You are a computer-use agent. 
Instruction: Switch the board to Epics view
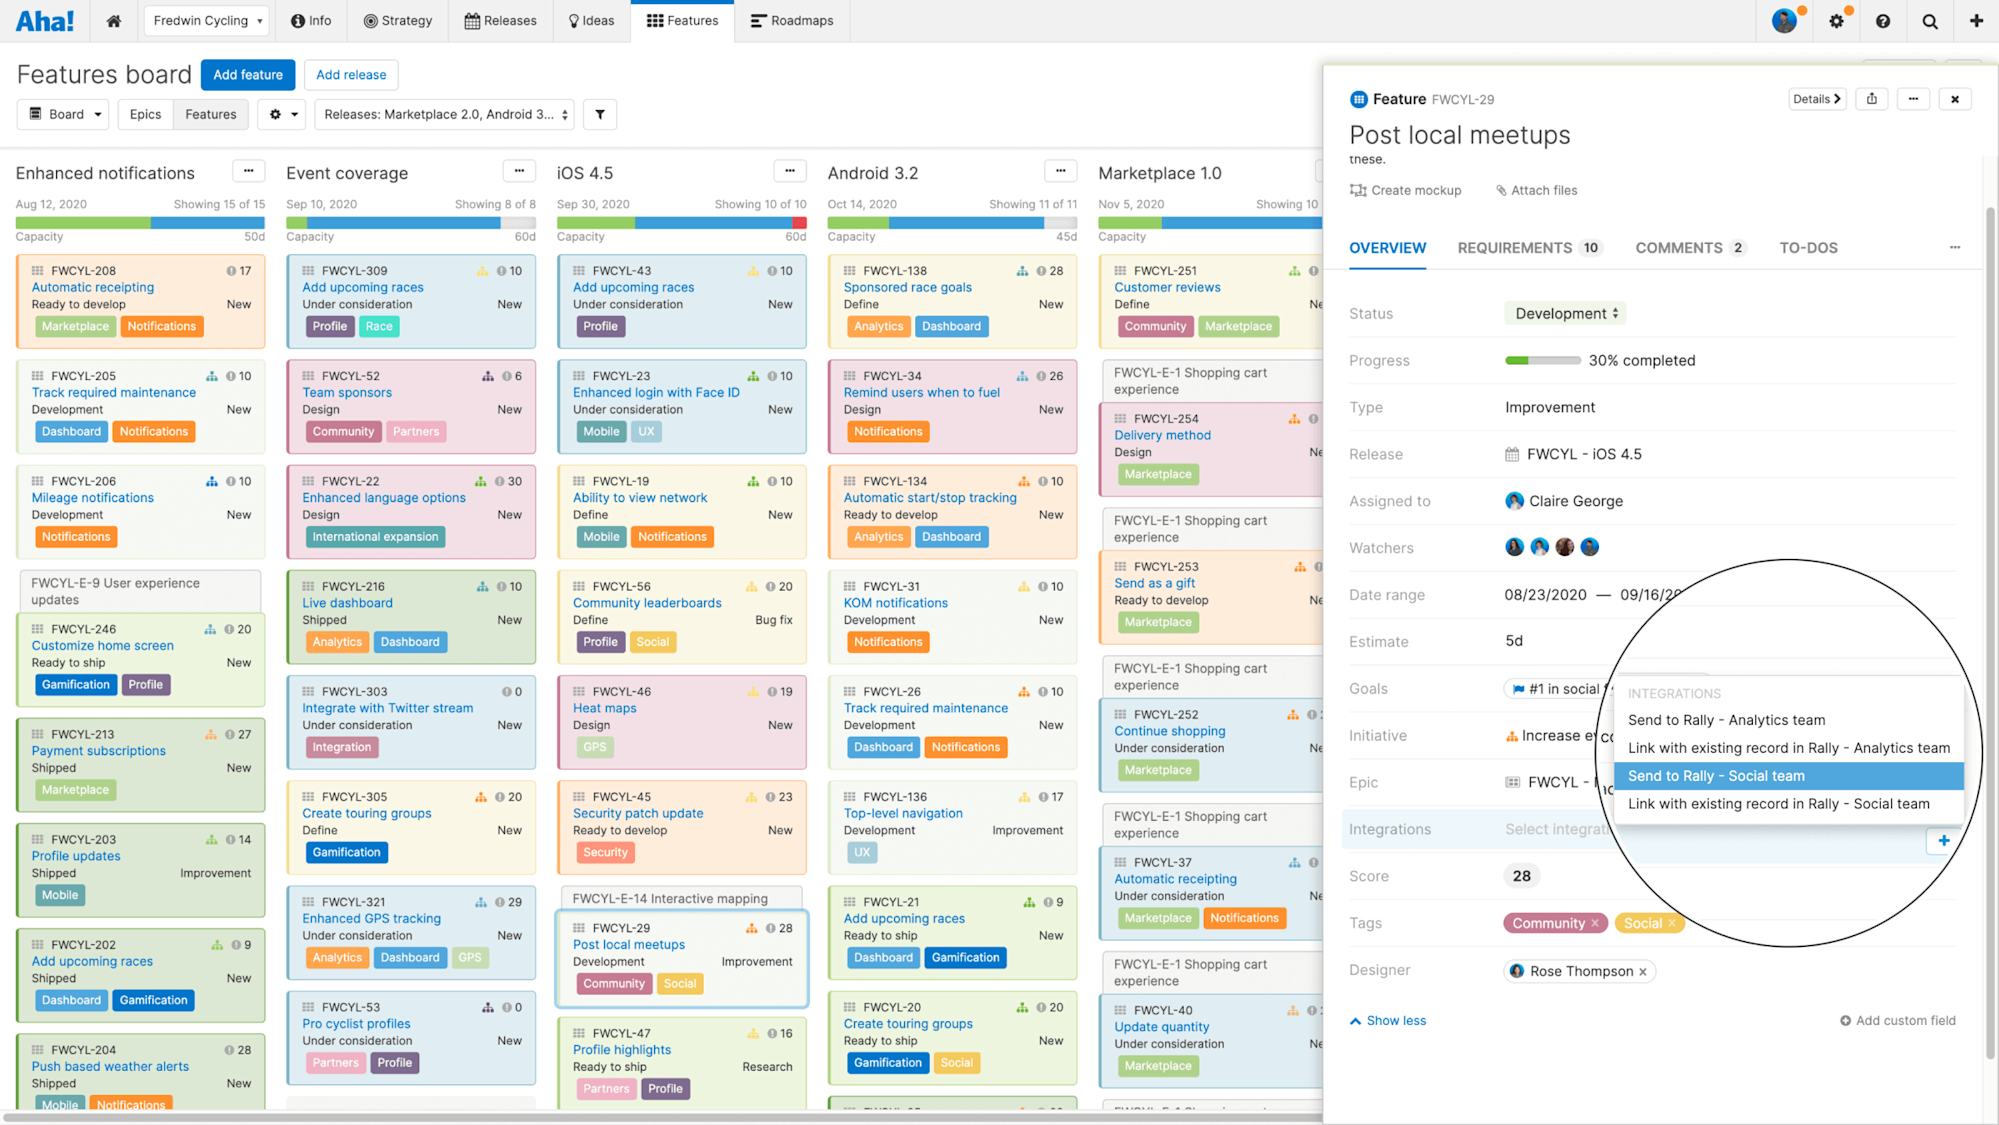click(145, 114)
